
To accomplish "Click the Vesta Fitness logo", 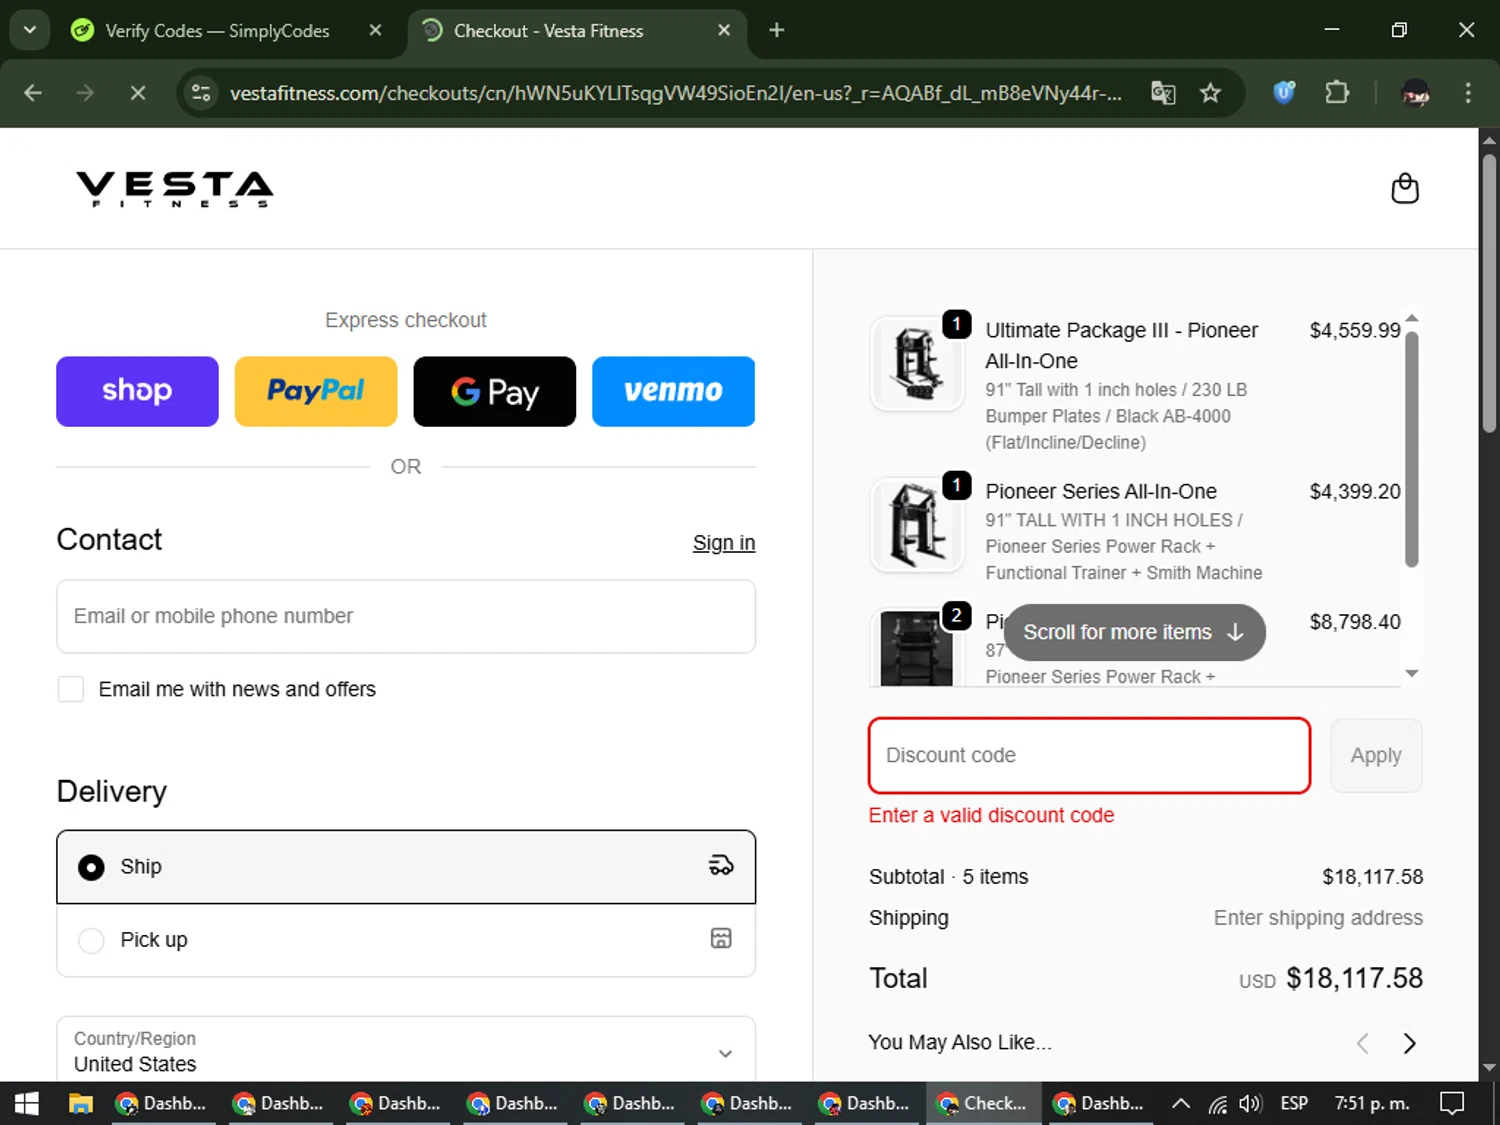I will pyautogui.click(x=175, y=188).
